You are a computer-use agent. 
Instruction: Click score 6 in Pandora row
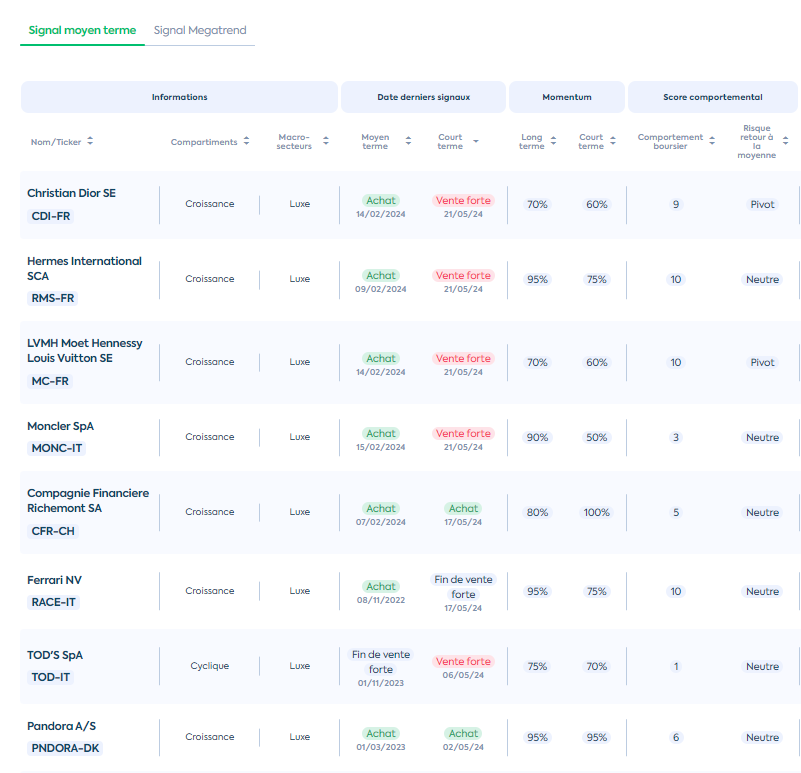tap(675, 737)
